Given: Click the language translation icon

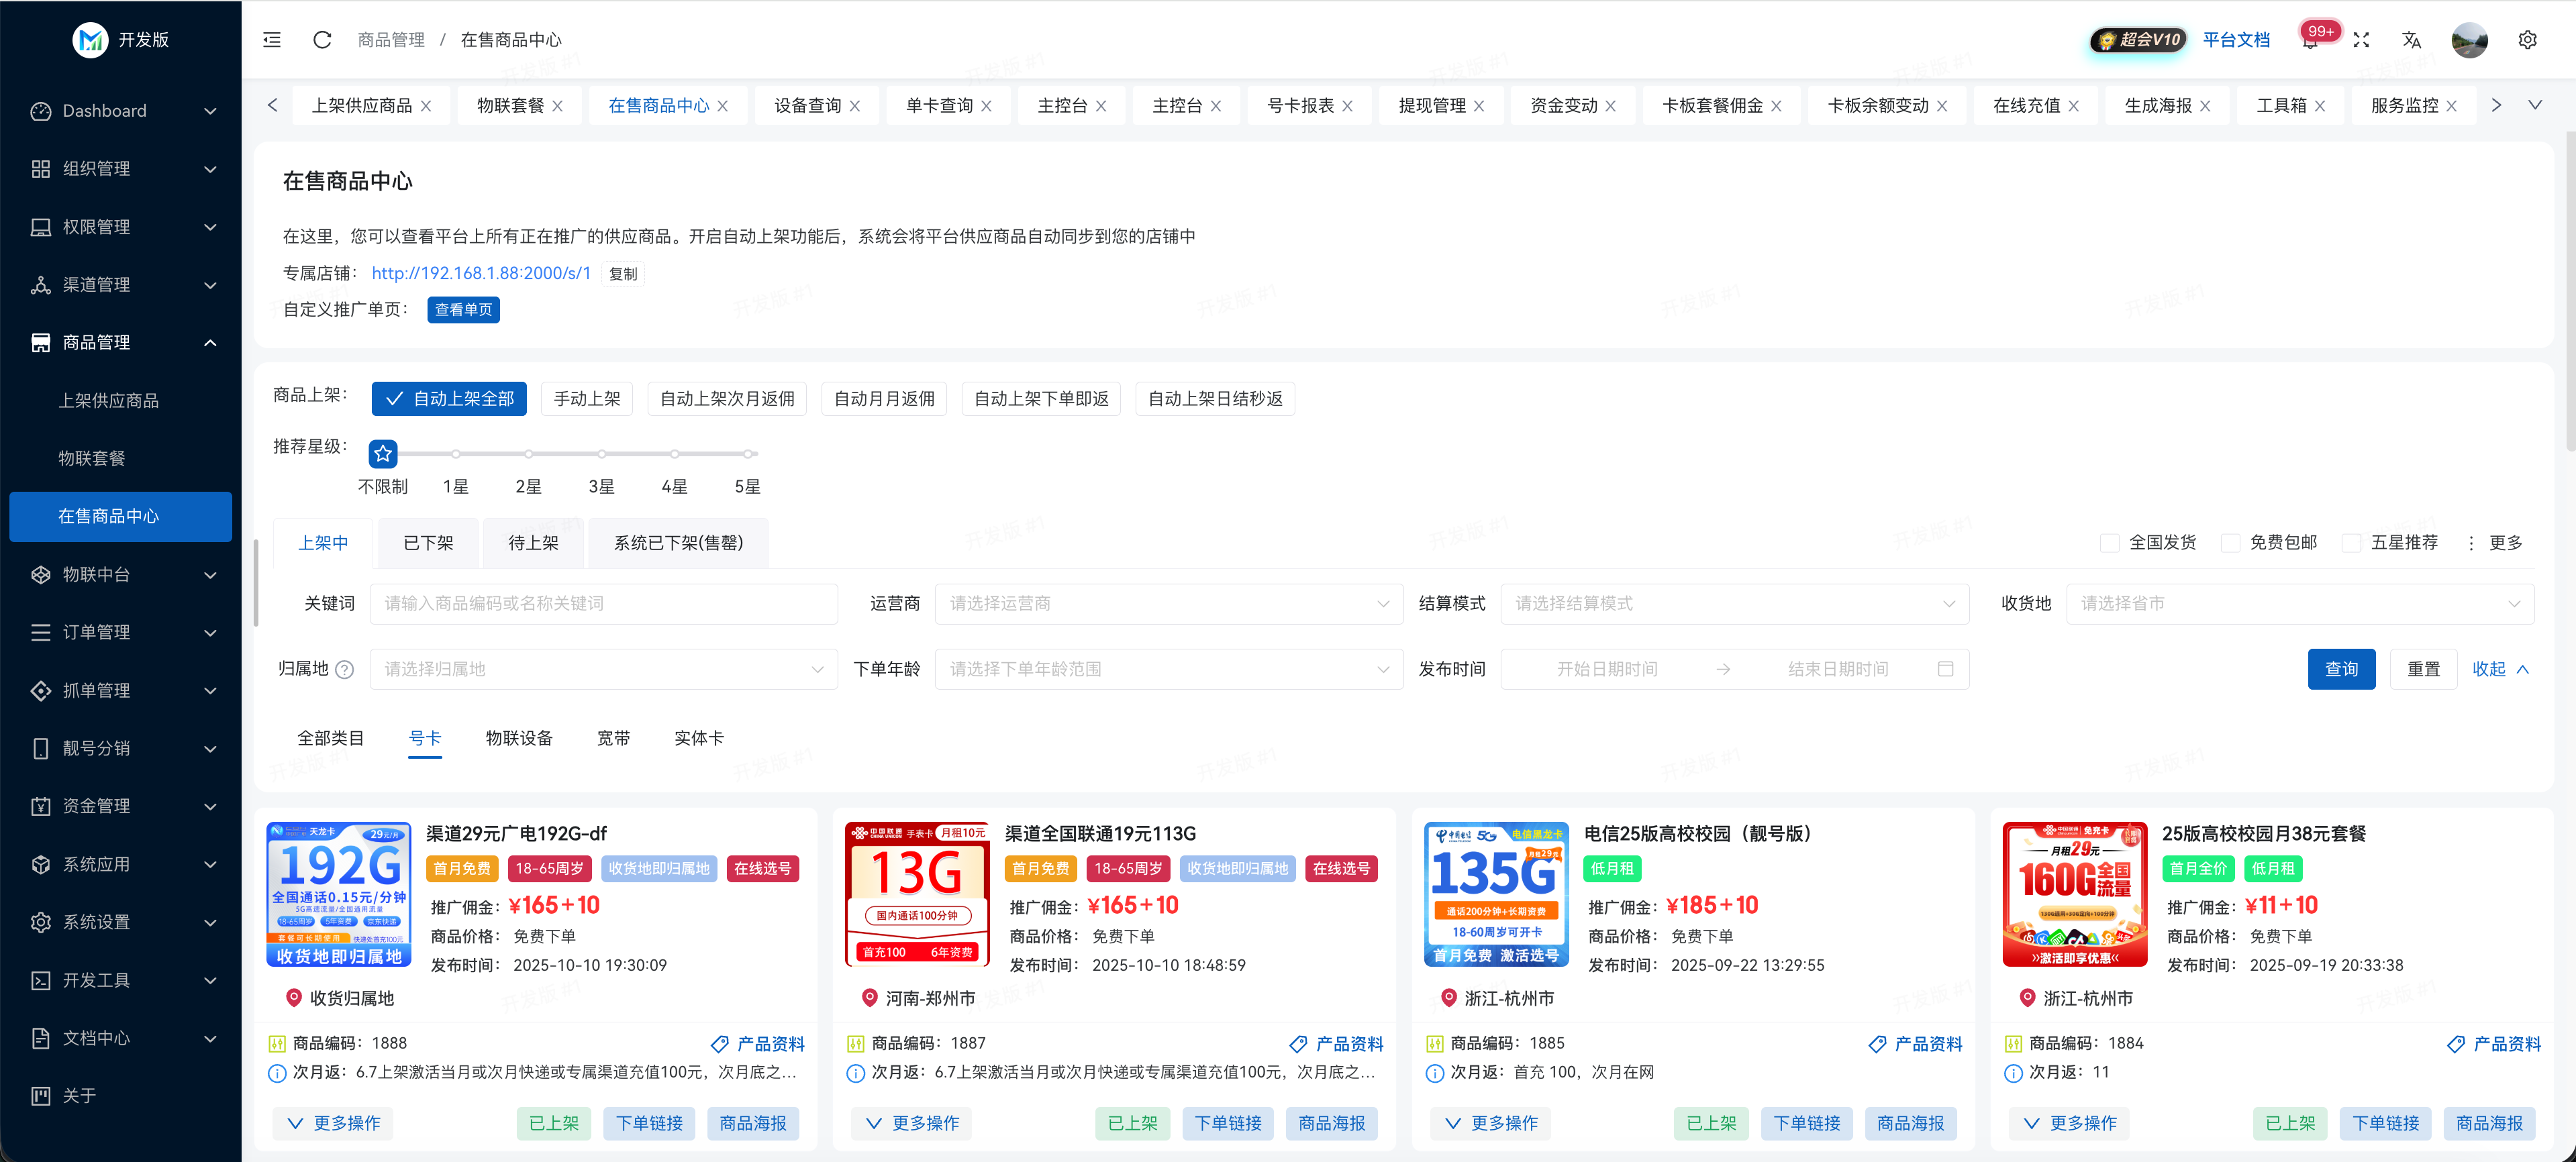Looking at the screenshot, I should pyautogui.click(x=2411, y=40).
